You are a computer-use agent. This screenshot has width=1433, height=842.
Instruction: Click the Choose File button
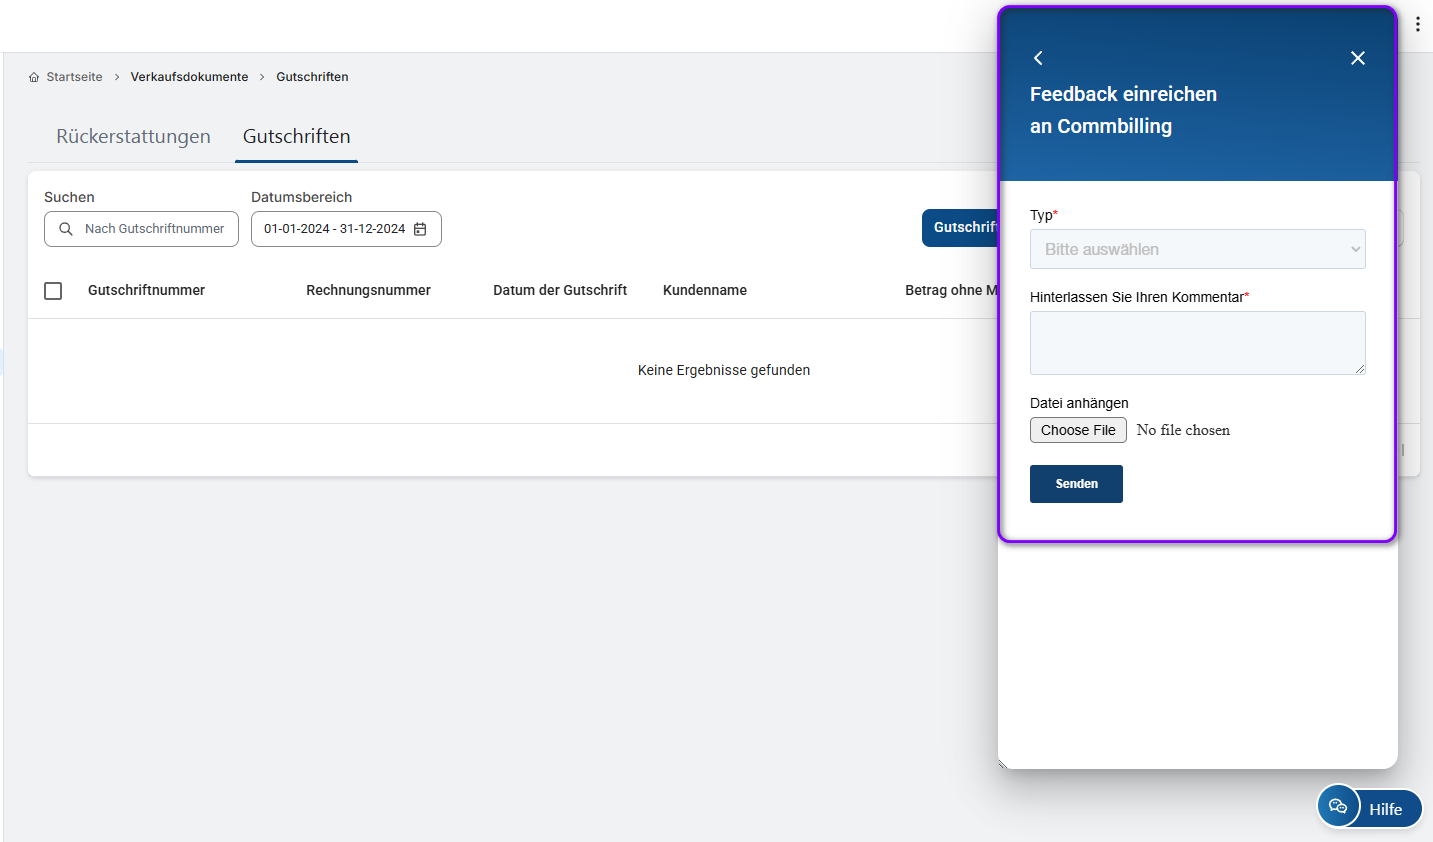point(1078,430)
